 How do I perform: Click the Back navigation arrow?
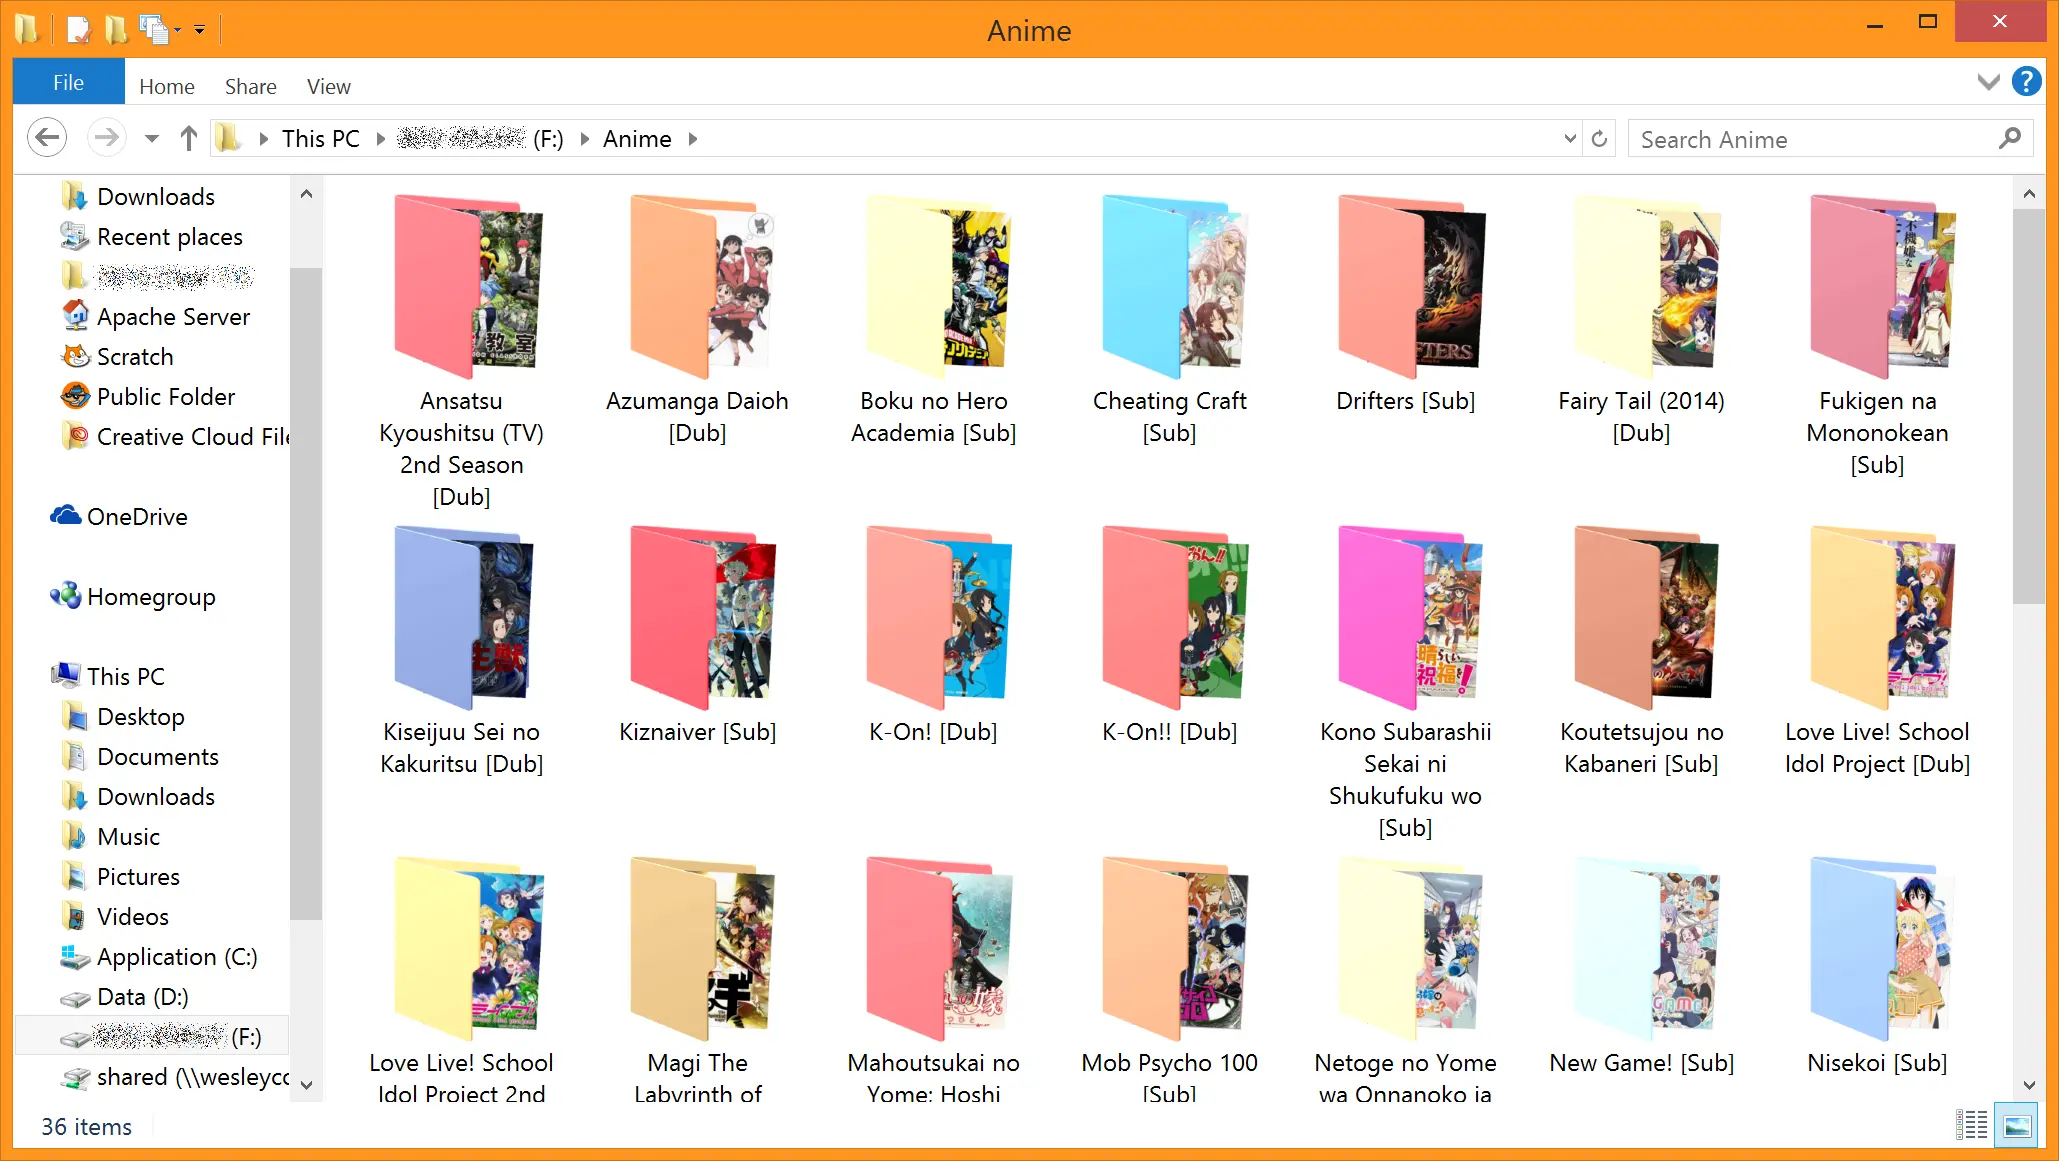point(47,138)
